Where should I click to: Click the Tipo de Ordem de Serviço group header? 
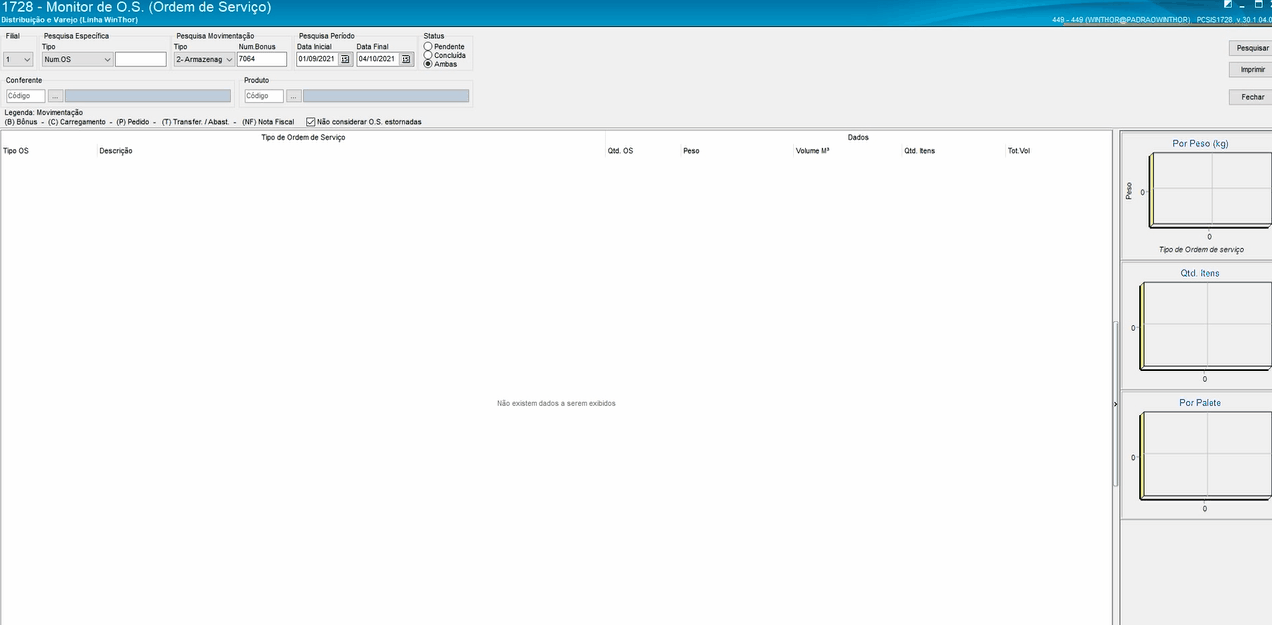tap(303, 137)
